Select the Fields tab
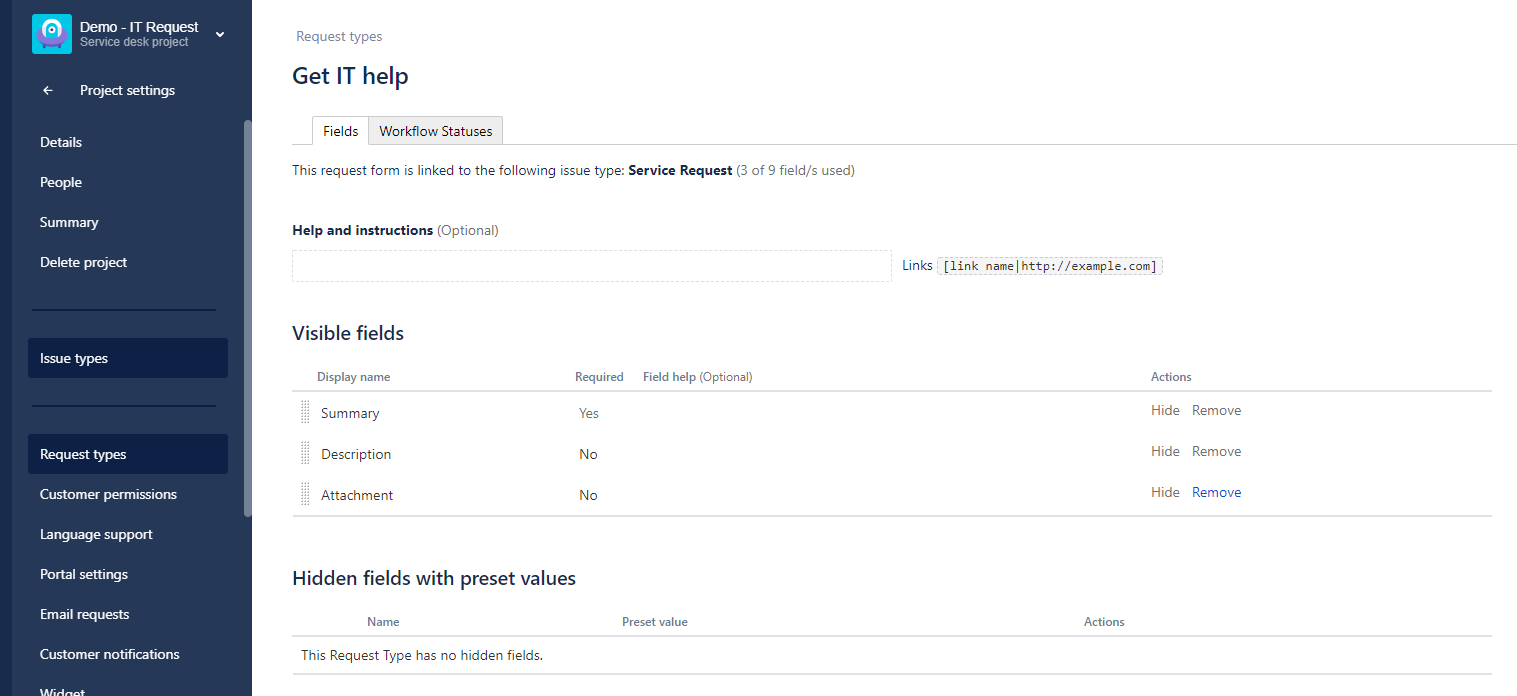Viewport: 1517px width, 696px height. [x=340, y=131]
